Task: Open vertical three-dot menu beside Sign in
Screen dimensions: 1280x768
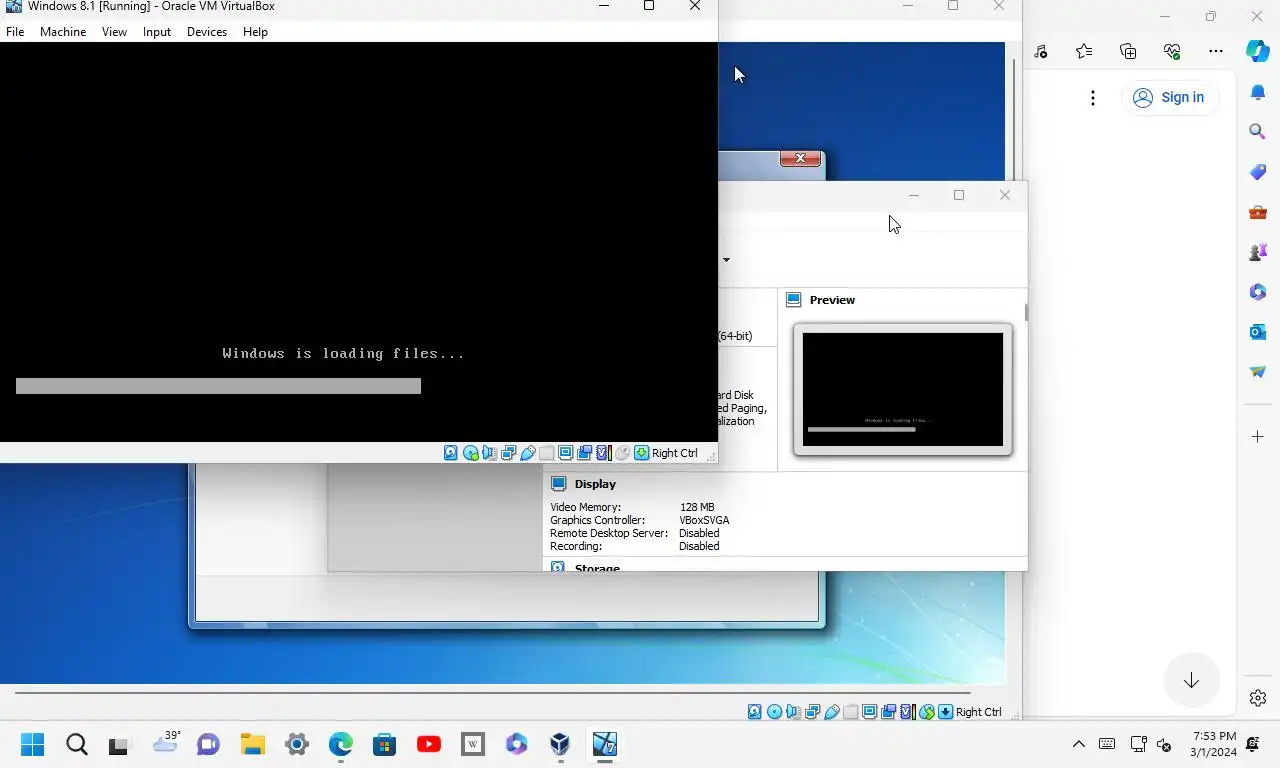Action: (1093, 97)
